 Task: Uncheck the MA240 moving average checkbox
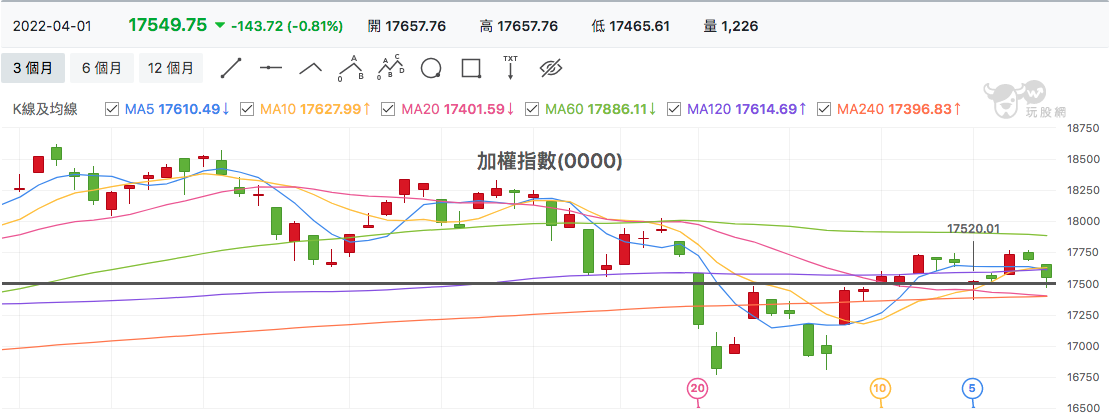pos(824,109)
